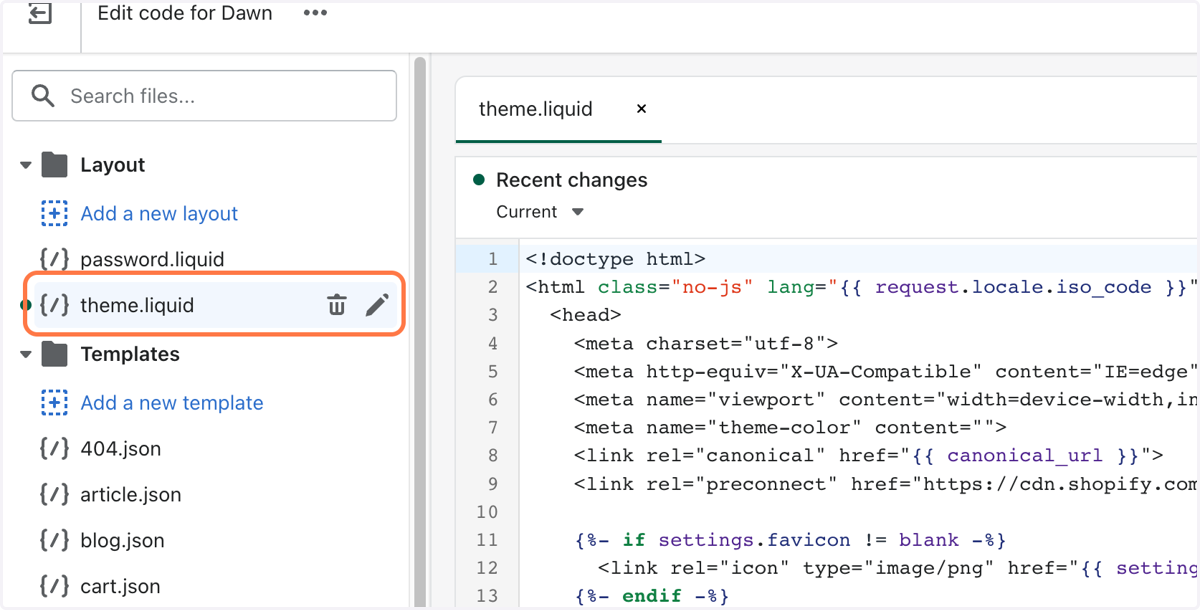Click the meta viewport line 6
Viewport: 1200px width, 610px height.
click(x=886, y=399)
